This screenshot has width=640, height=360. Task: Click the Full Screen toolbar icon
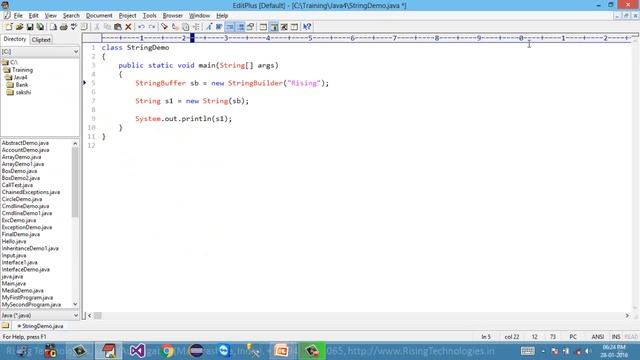284,27
